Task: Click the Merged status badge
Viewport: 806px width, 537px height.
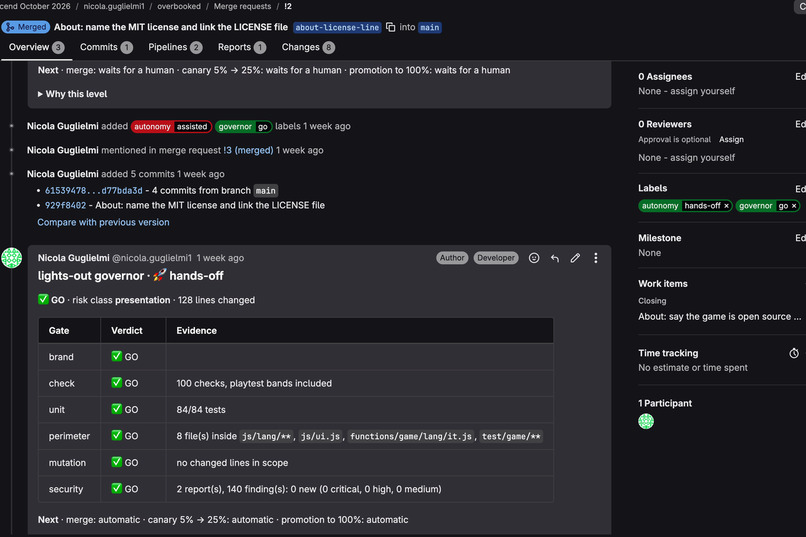Action: point(26,27)
